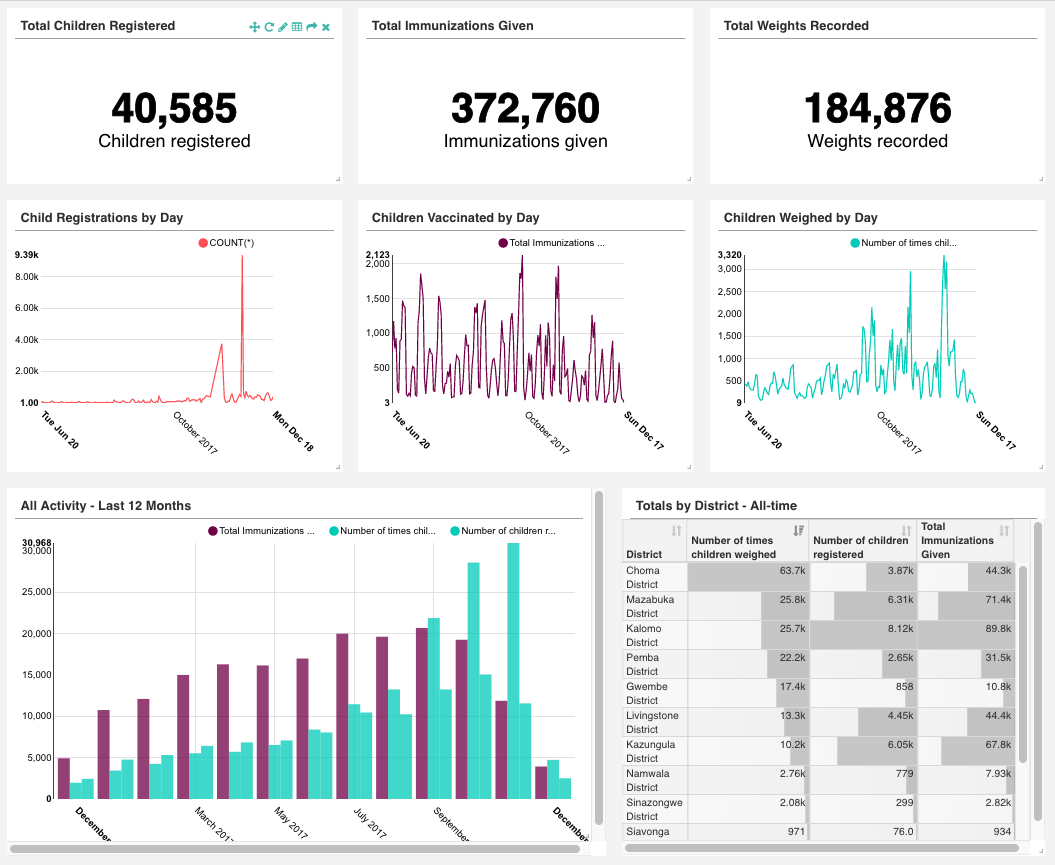
Task: Click the 934 immunizations cell for Siavonga
Action: click(x=966, y=831)
